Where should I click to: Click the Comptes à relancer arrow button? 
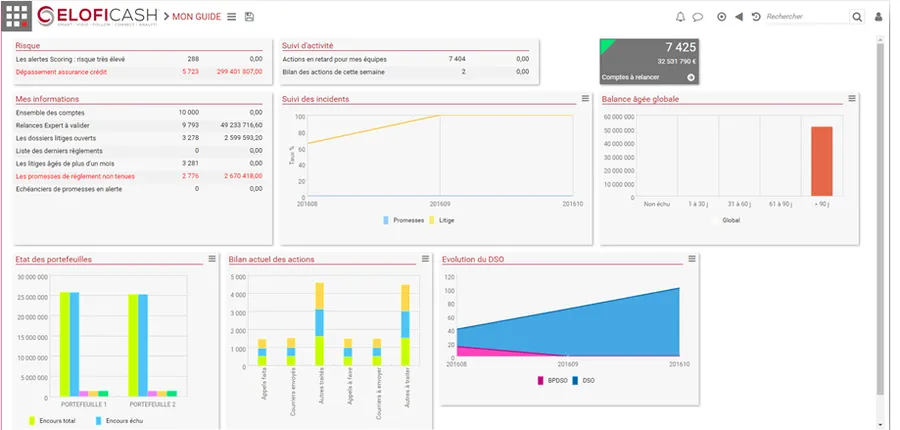click(691, 77)
